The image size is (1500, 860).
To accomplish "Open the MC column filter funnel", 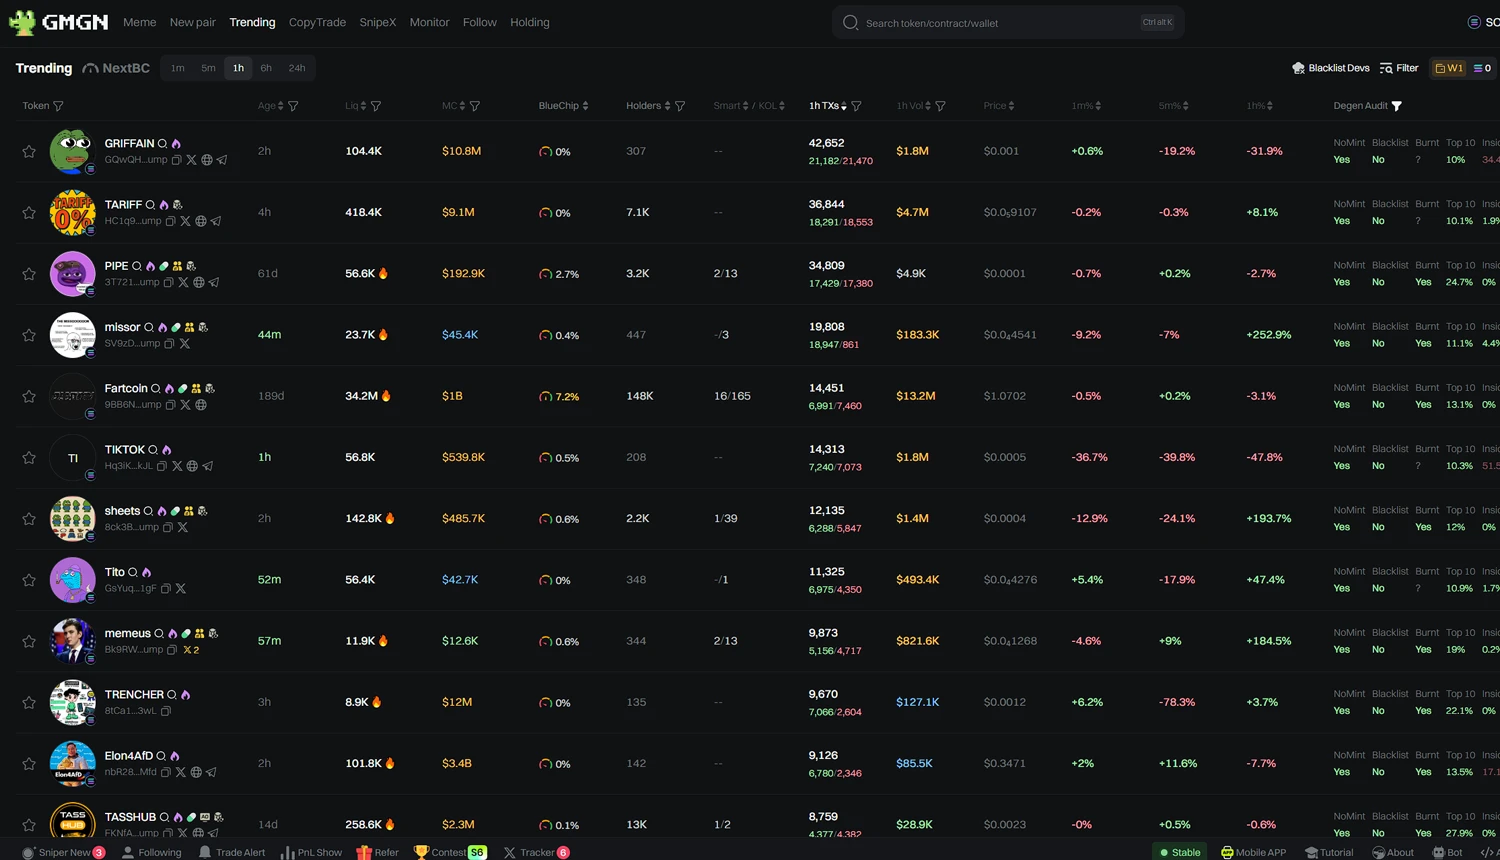I will point(475,106).
